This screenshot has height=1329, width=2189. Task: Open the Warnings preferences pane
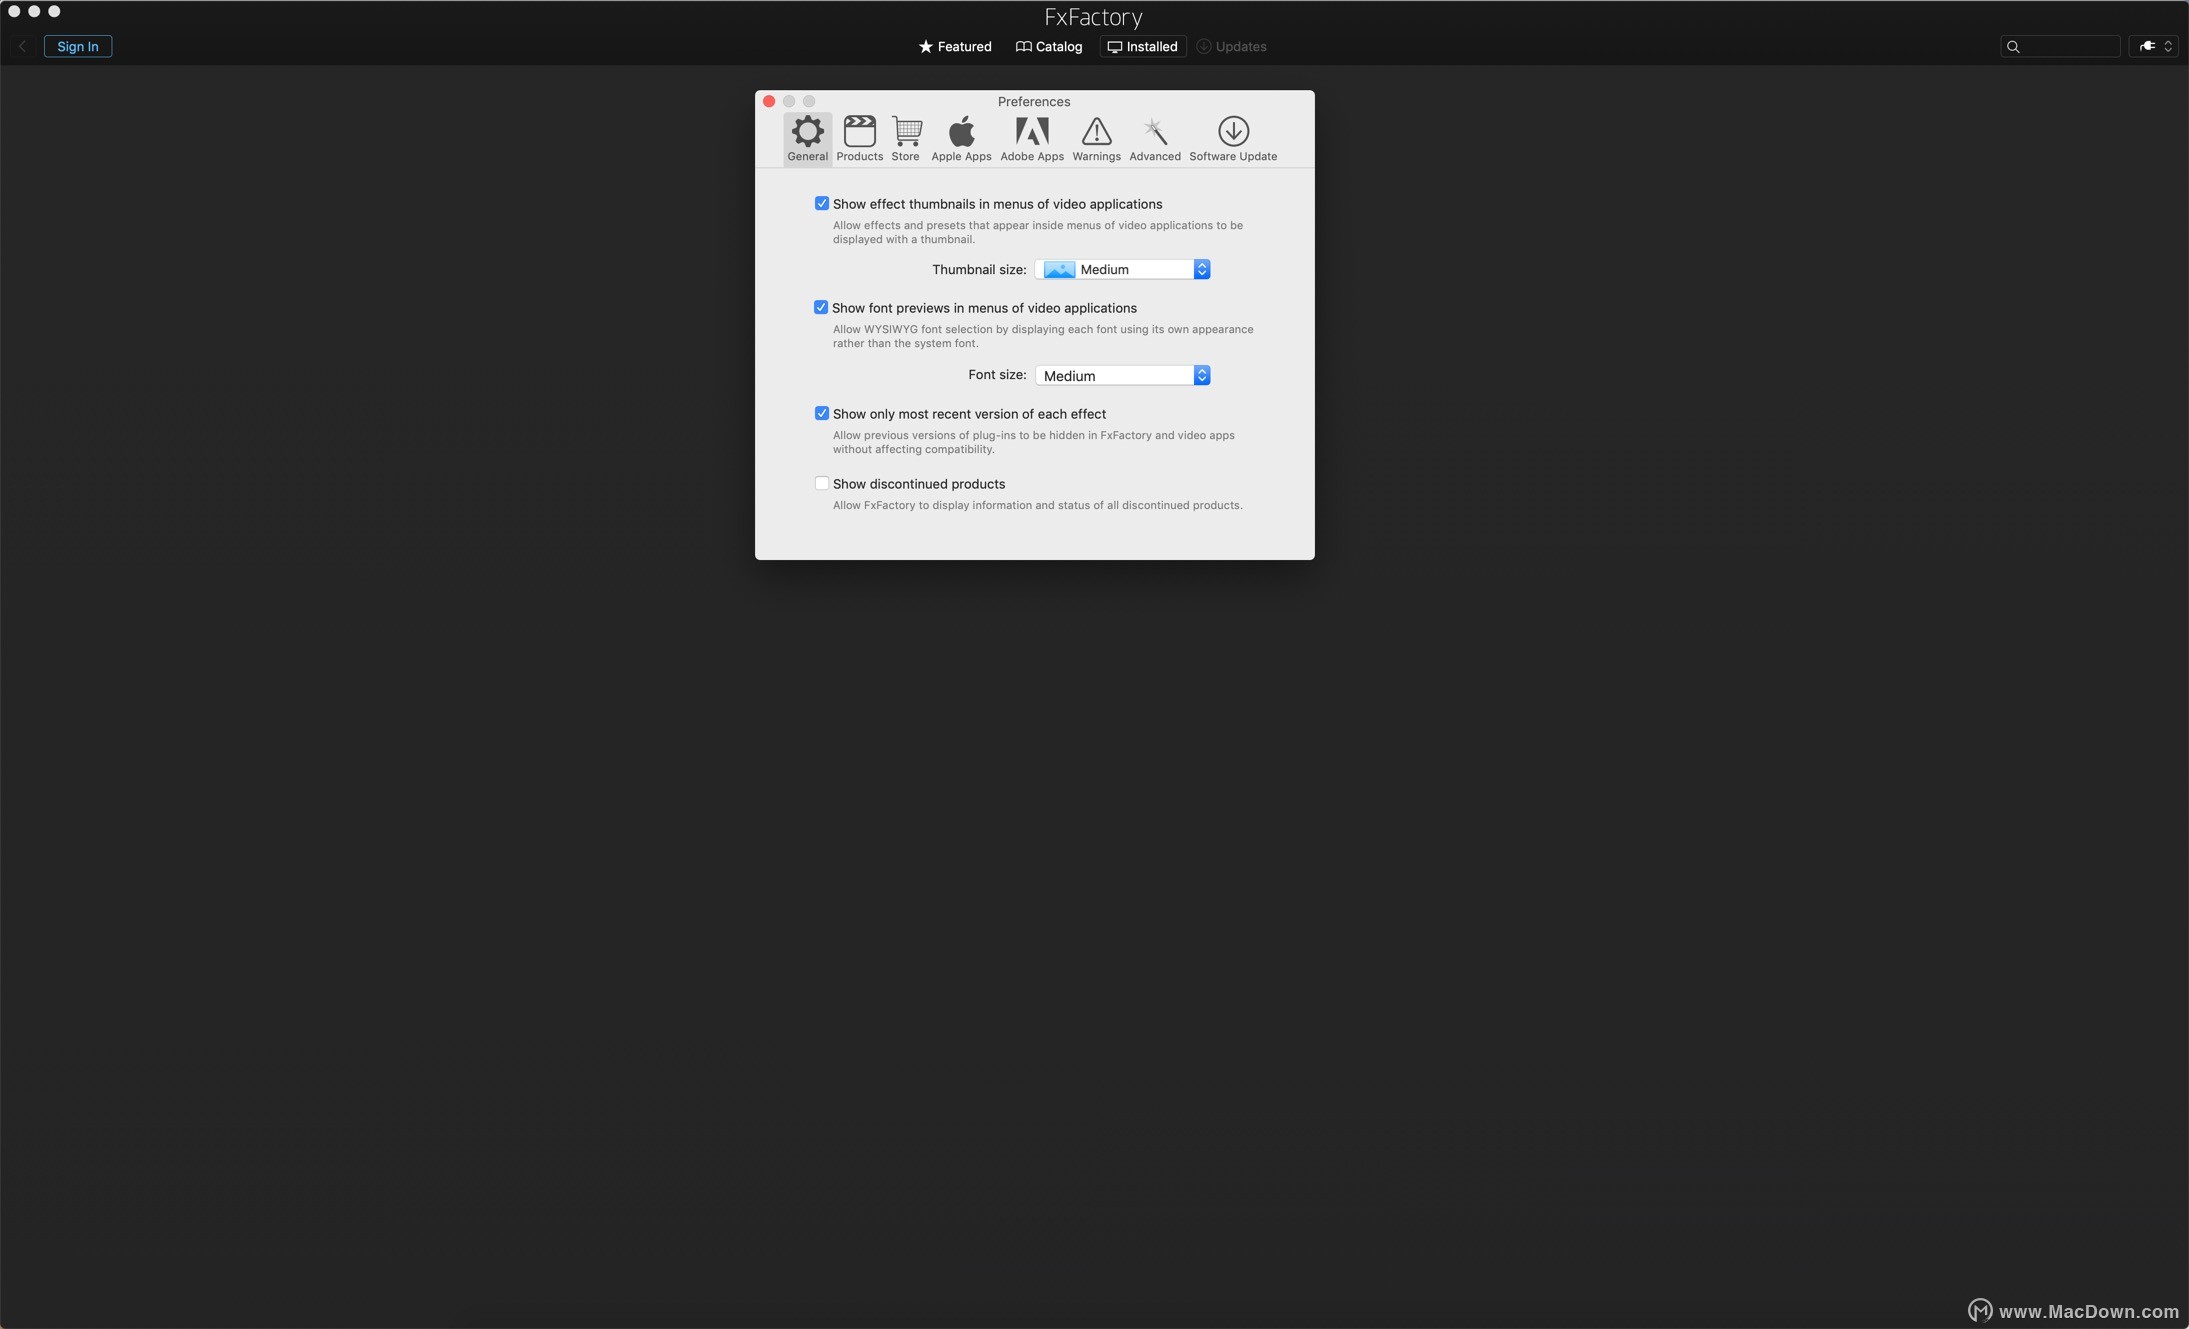[1096, 138]
